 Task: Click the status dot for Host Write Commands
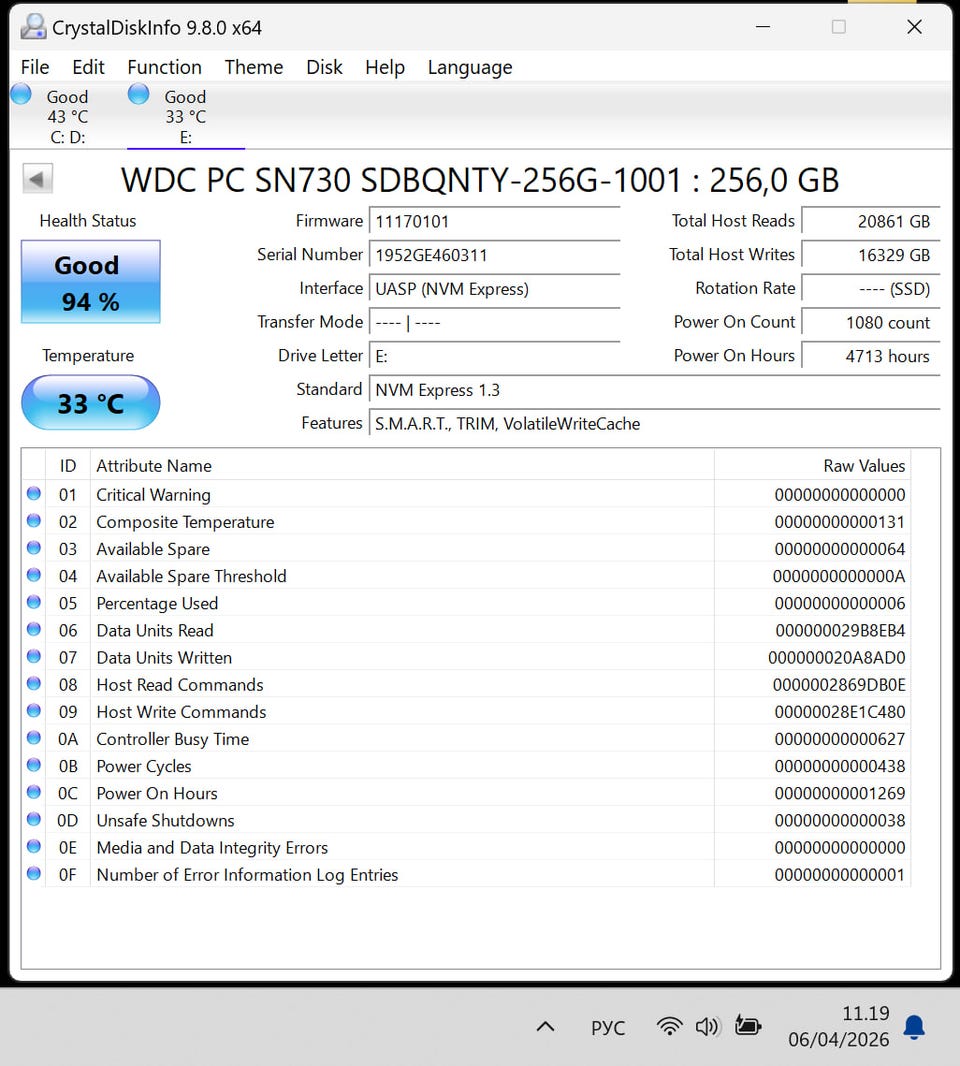(x=33, y=710)
